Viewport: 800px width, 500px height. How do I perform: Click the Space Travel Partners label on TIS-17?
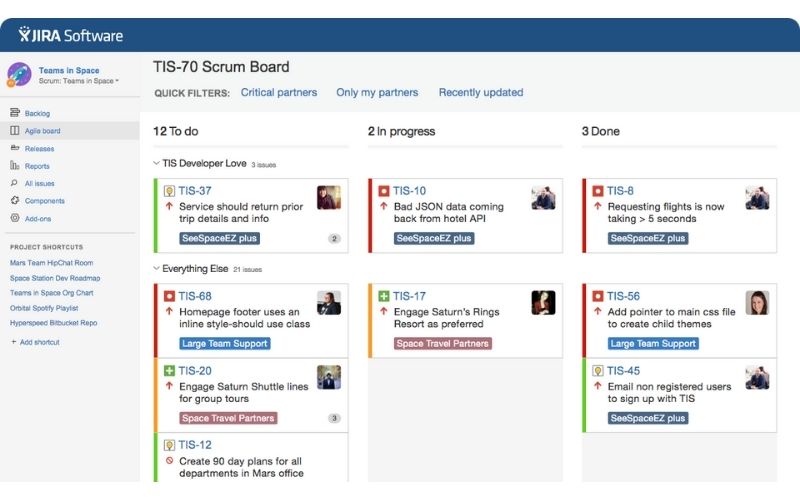443,343
